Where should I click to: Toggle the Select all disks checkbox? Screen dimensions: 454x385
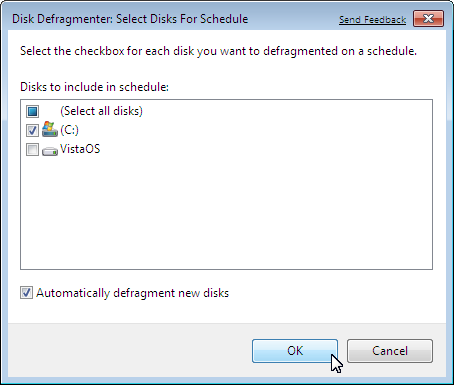click(x=32, y=111)
